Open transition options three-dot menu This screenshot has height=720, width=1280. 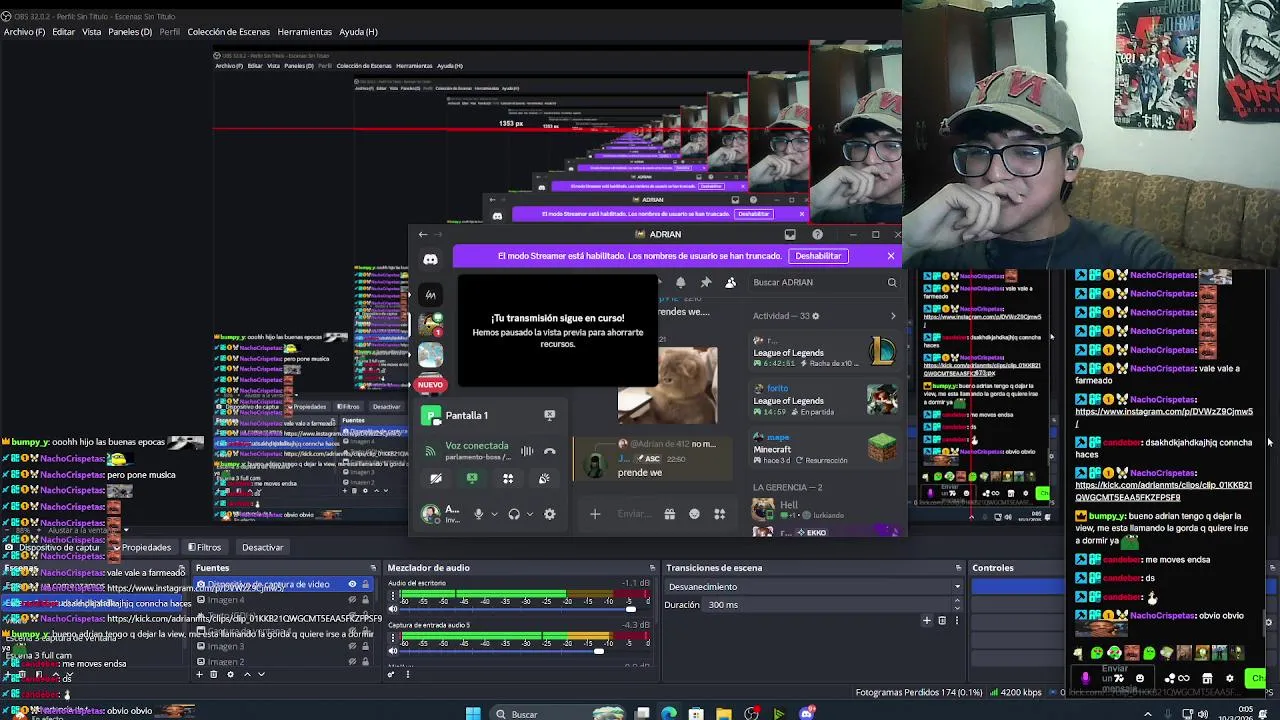[956, 620]
